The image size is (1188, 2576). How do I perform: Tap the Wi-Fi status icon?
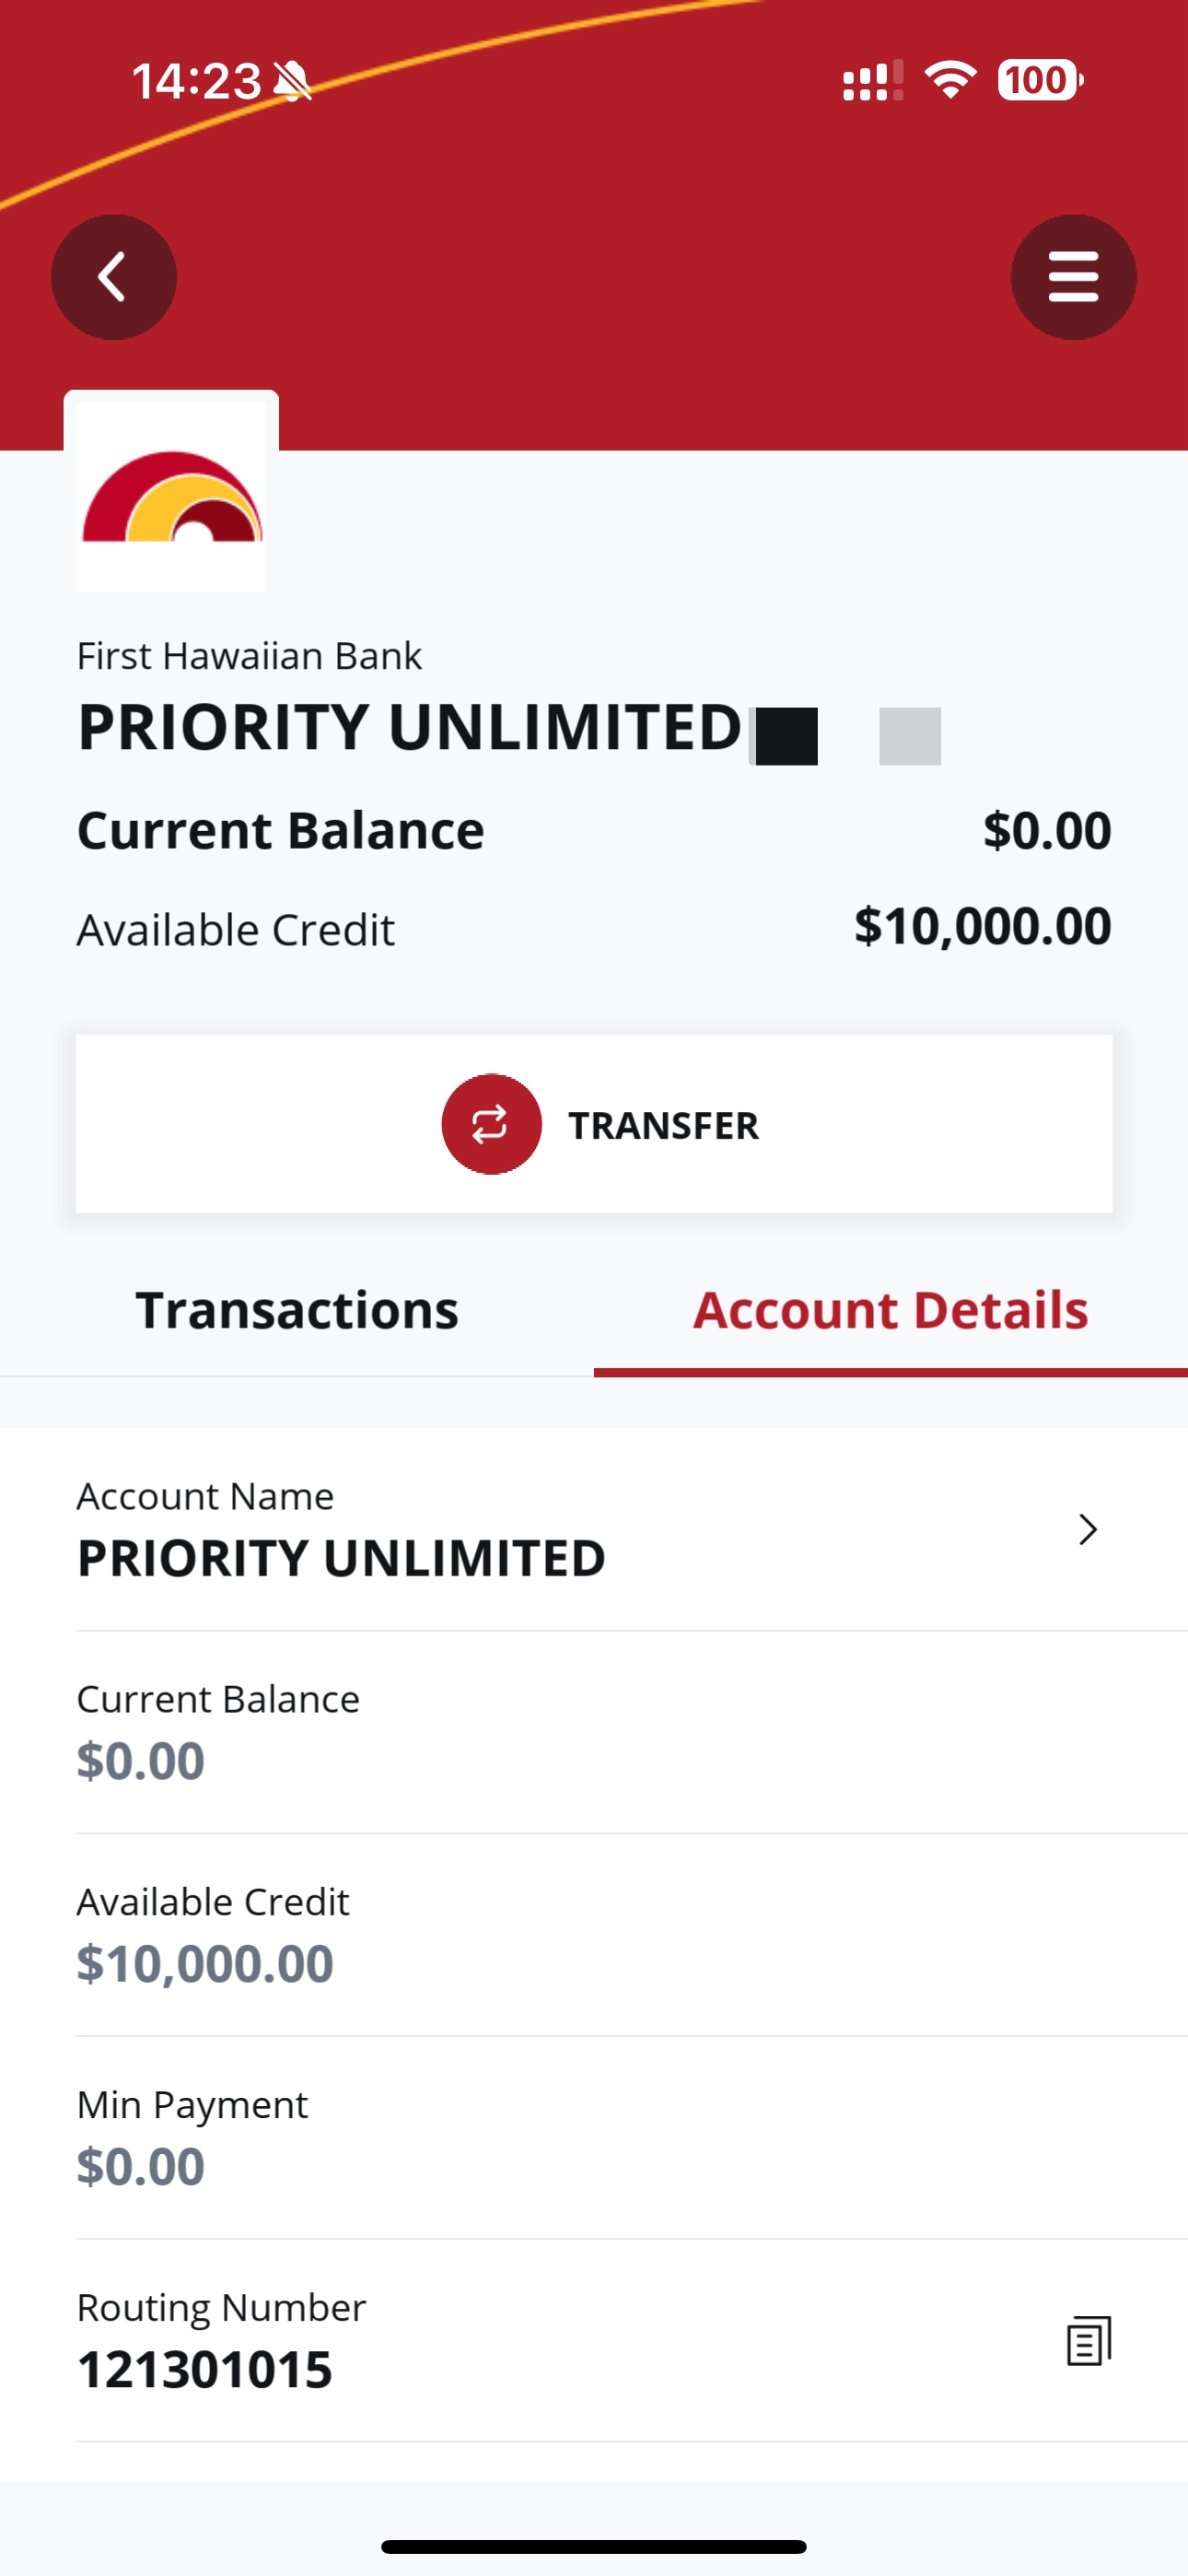950,80
